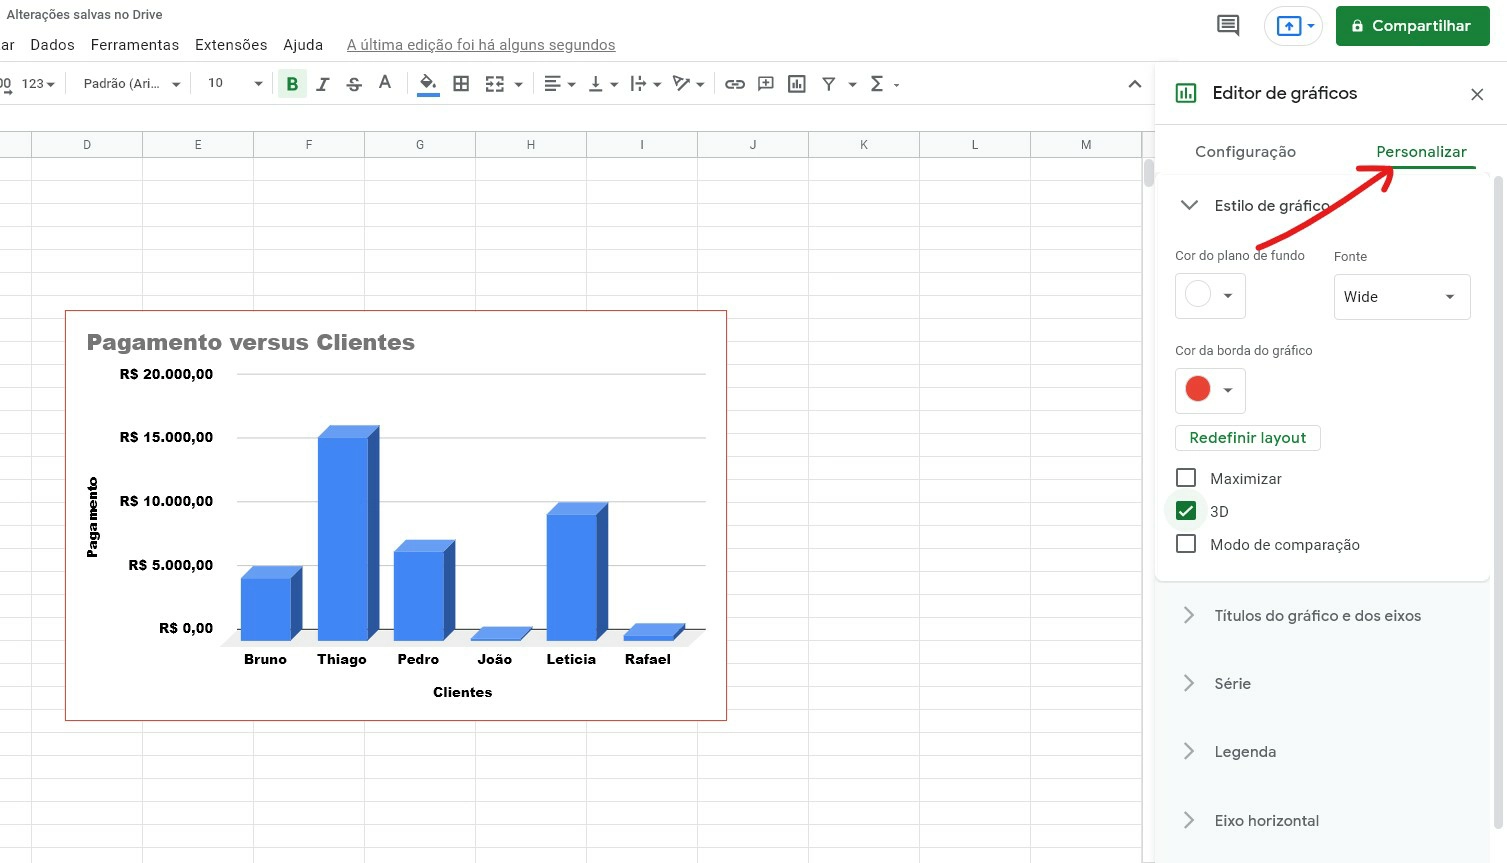Toggle bold formatting in the toolbar
This screenshot has height=863, width=1507.
pos(292,84)
